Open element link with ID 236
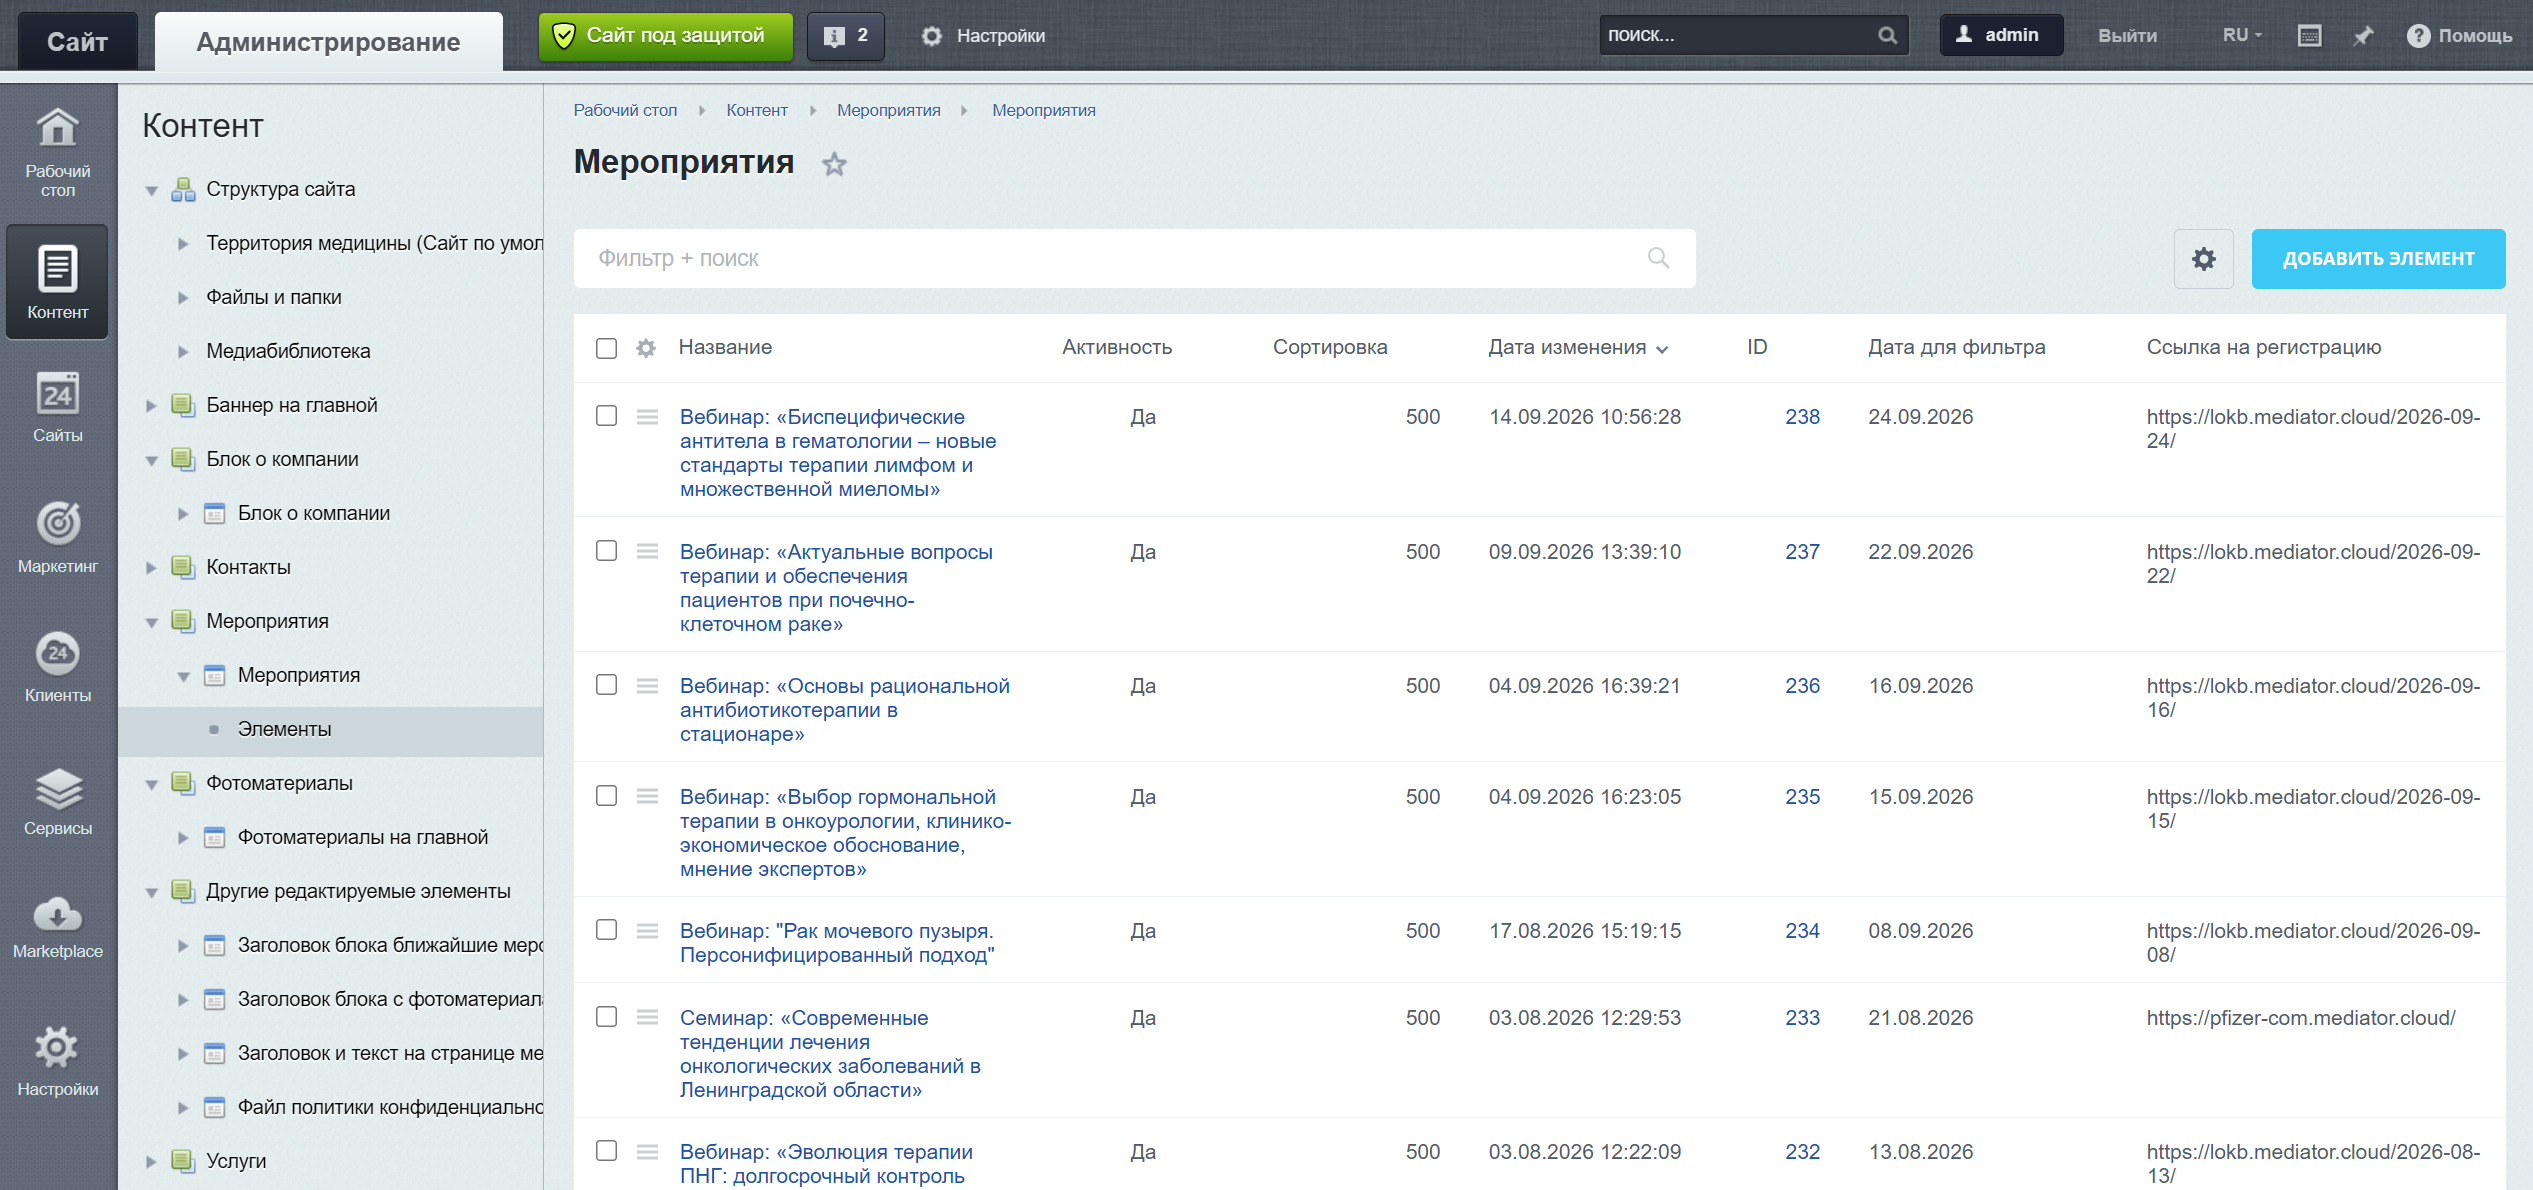The width and height of the screenshot is (2533, 1190). [1802, 686]
